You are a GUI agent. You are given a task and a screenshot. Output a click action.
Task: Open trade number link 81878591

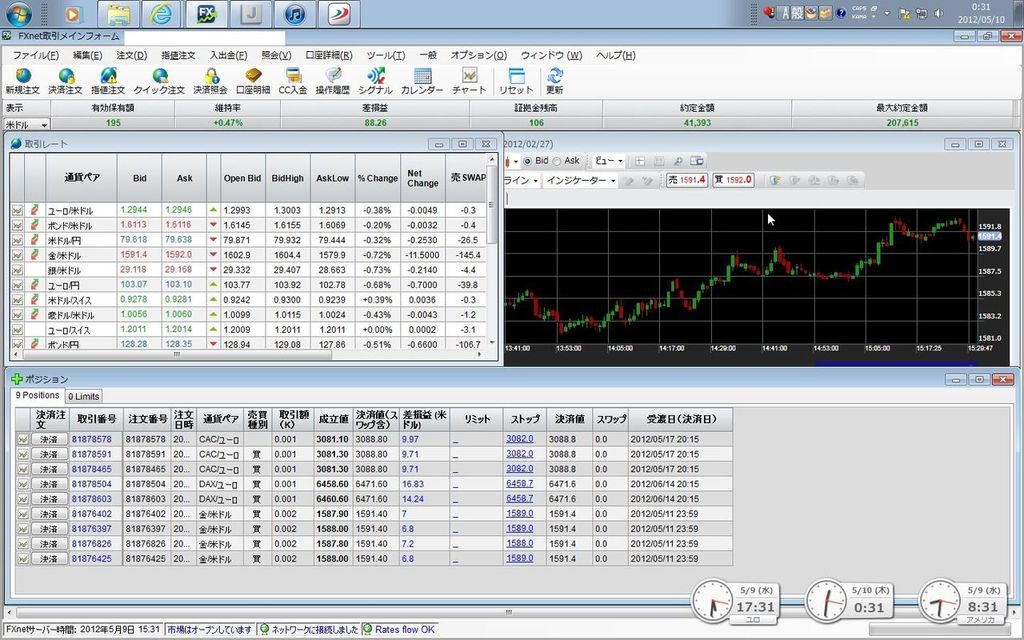click(x=91, y=454)
